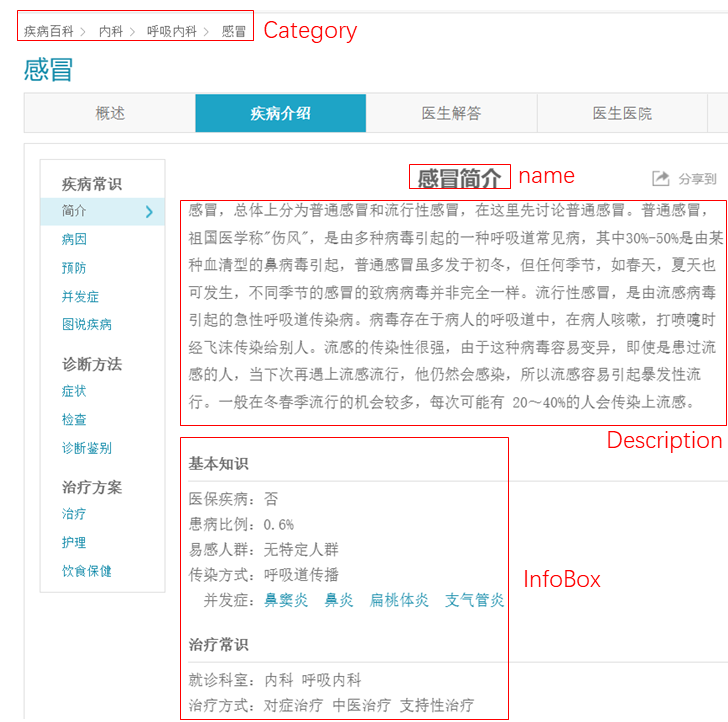The width and height of the screenshot is (728, 722).
Task: Click 治疗 under 治疗方案
Action: click(74, 514)
